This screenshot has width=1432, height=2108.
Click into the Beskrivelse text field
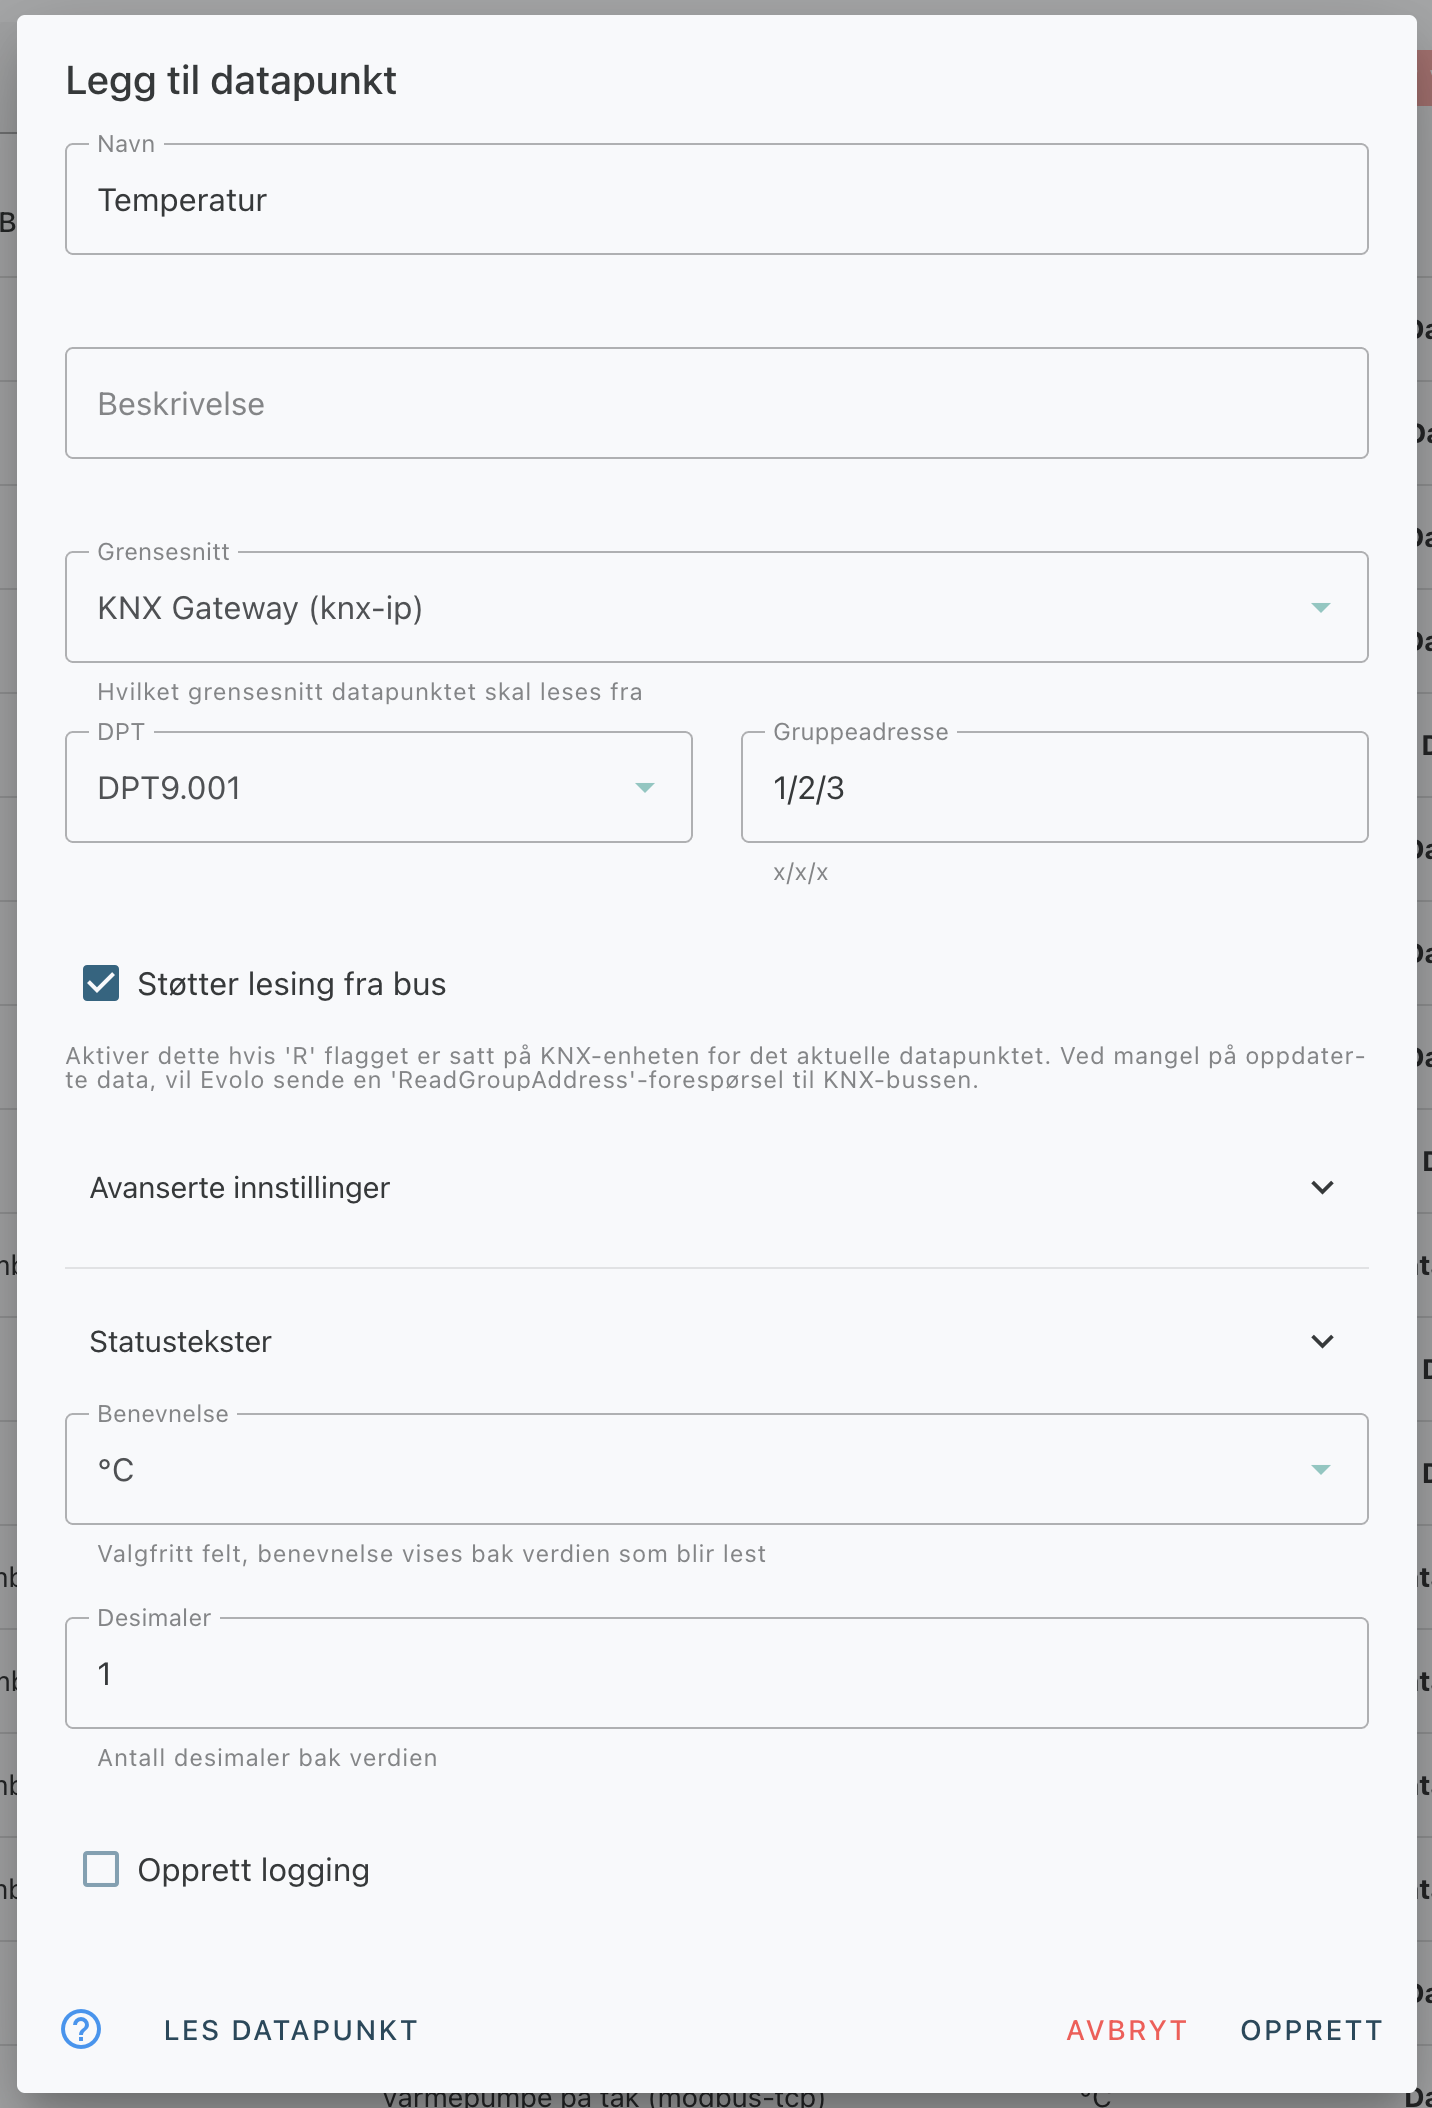click(717, 403)
